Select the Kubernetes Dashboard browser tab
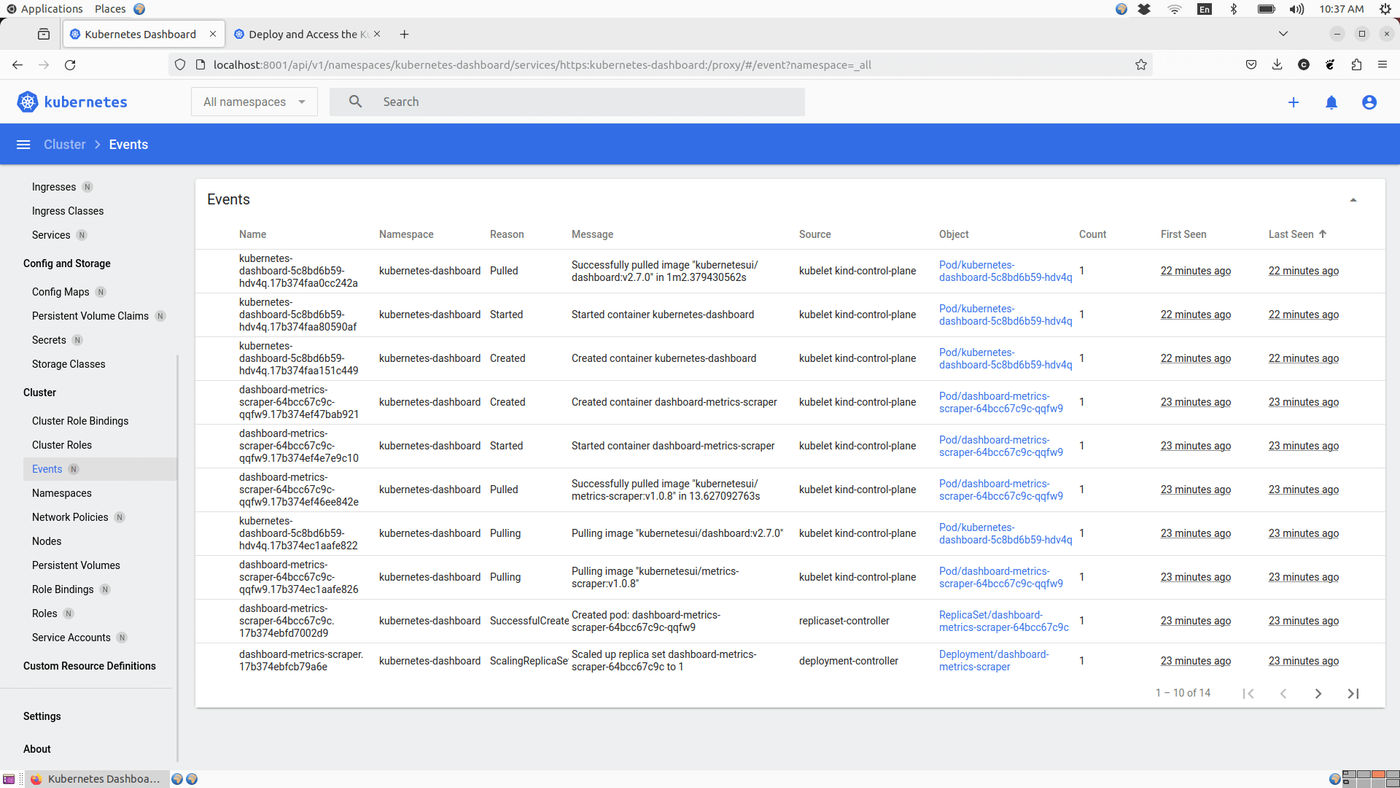The height and width of the screenshot is (788, 1400). point(143,34)
